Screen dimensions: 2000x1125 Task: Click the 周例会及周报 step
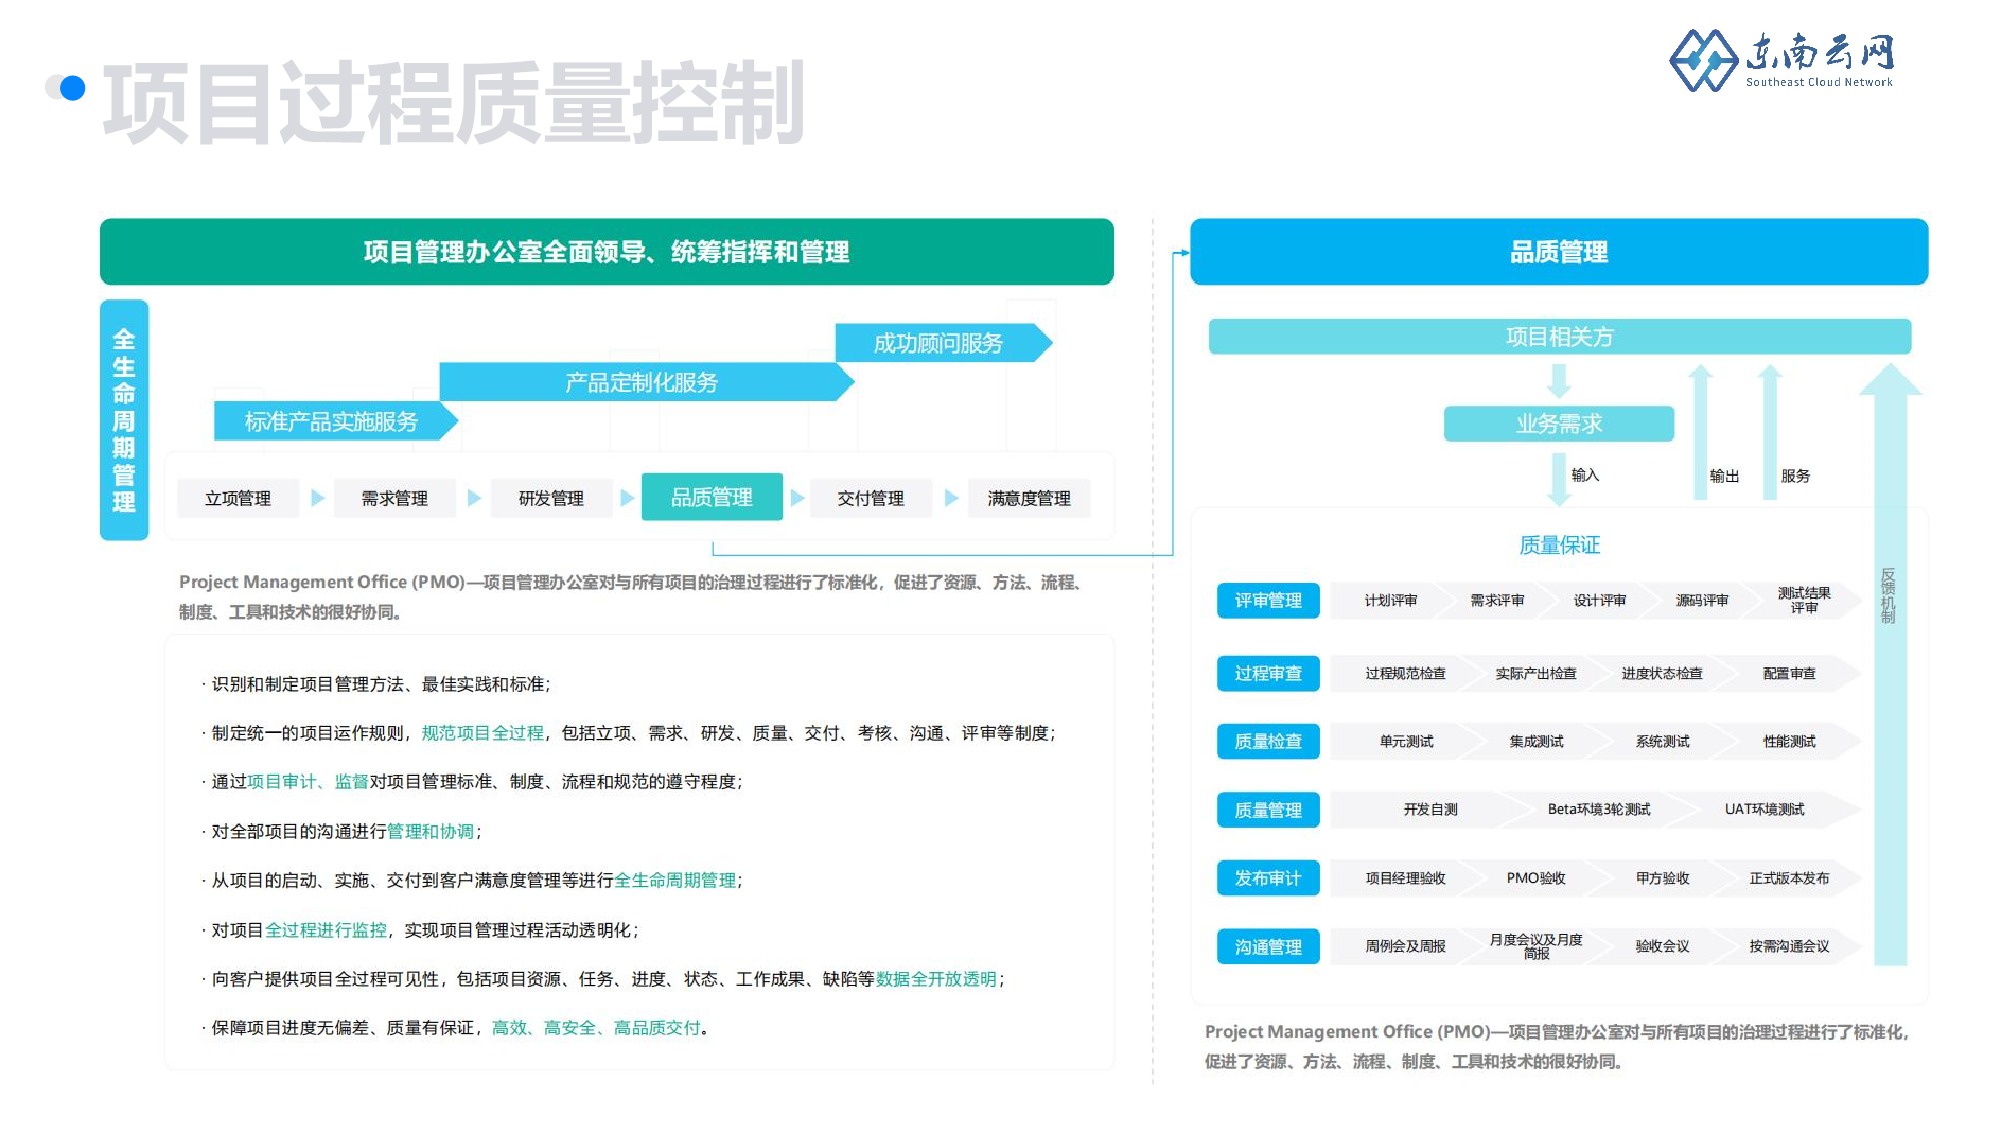(1405, 946)
